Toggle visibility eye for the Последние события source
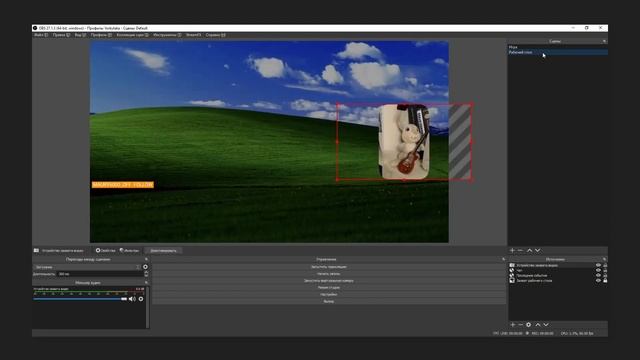Screen dimensions: 640x360 click(x=598, y=276)
